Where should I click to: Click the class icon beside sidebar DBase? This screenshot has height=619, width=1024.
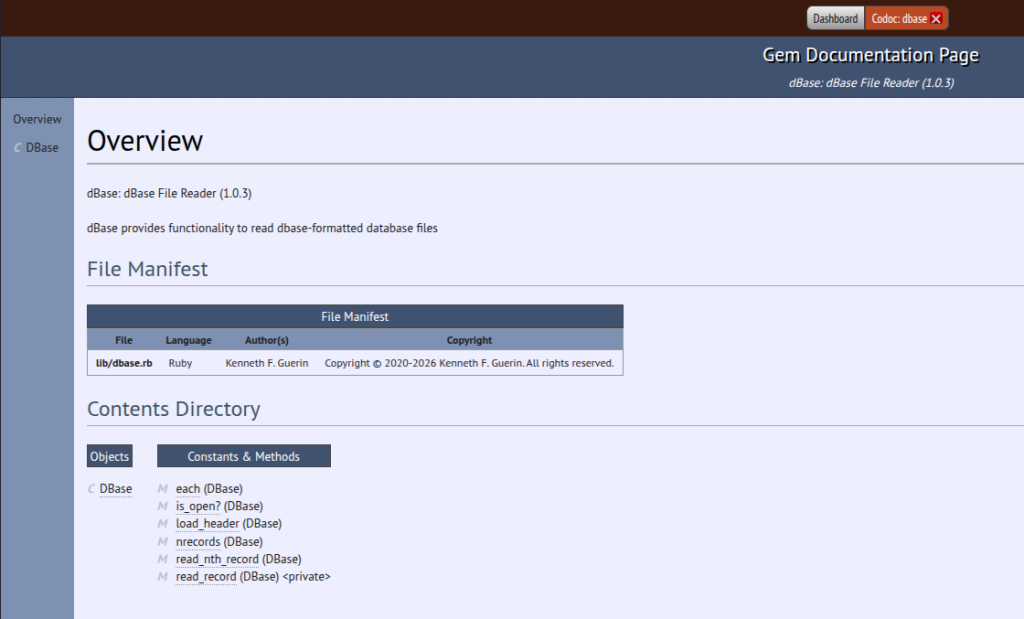(x=18, y=148)
